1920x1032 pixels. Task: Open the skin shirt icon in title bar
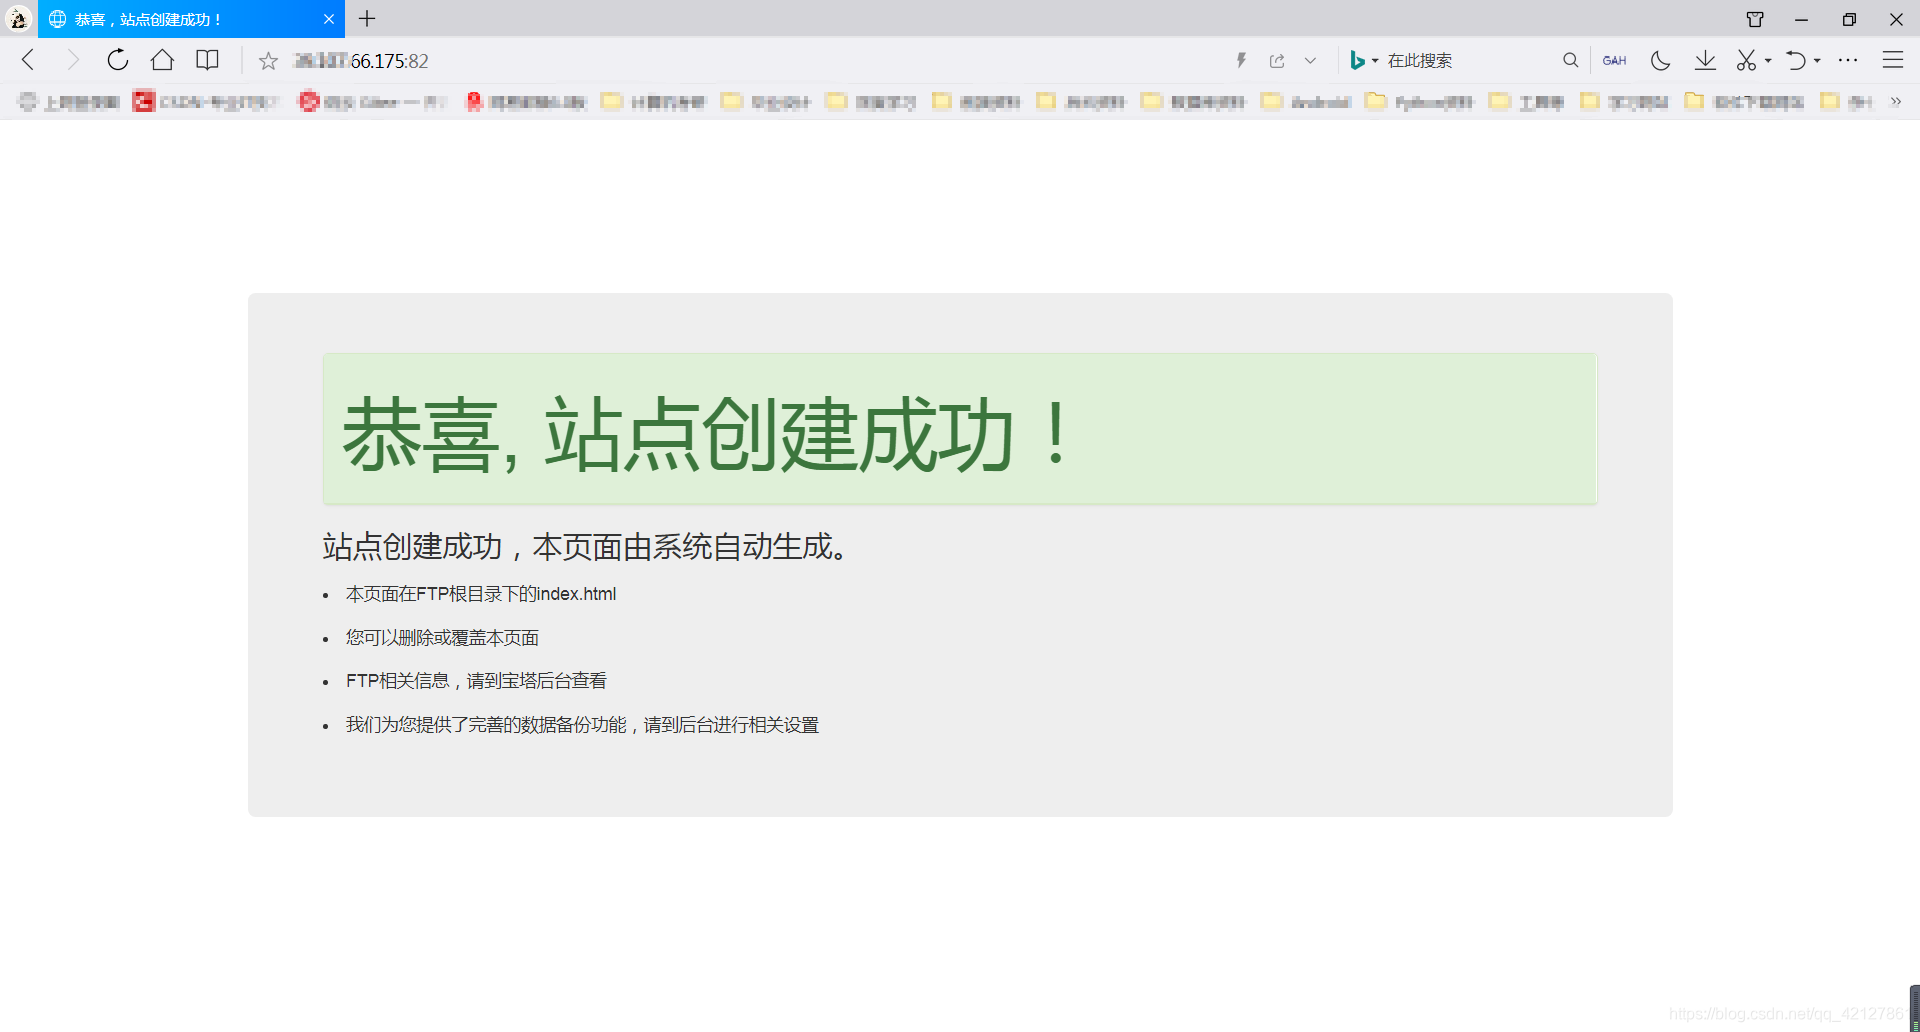[x=1754, y=19]
